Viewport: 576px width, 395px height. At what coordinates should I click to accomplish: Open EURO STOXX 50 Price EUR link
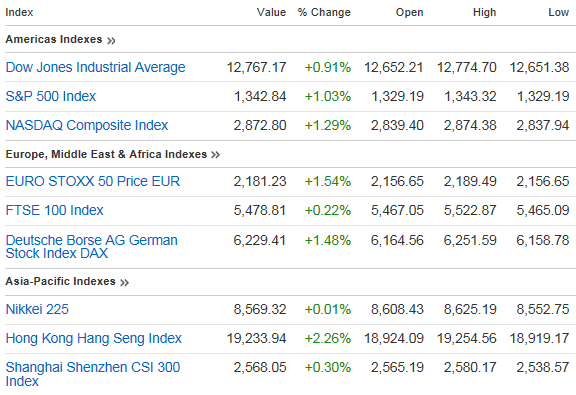93,181
